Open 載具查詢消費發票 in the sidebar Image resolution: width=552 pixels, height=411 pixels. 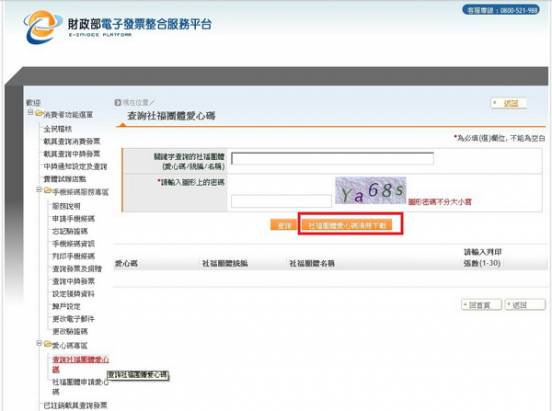pos(72,141)
